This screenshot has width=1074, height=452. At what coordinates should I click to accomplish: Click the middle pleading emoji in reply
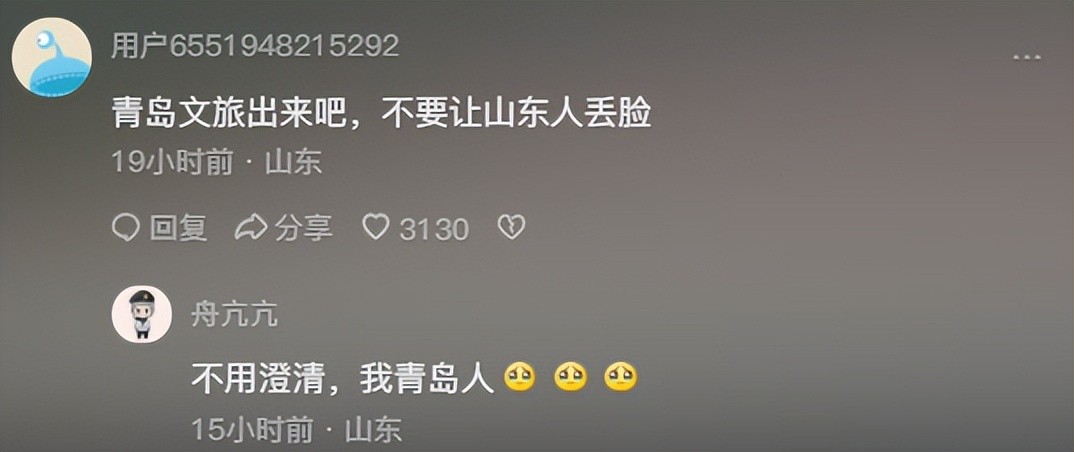[x=570, y=377]
